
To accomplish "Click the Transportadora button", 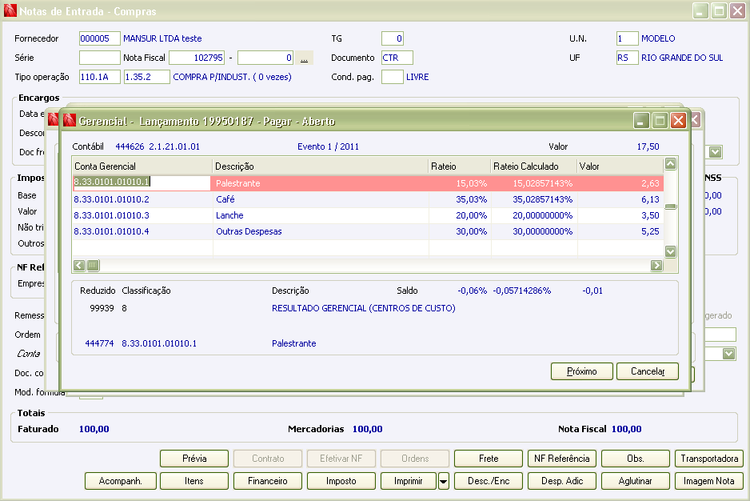I will tap(709, 458).
